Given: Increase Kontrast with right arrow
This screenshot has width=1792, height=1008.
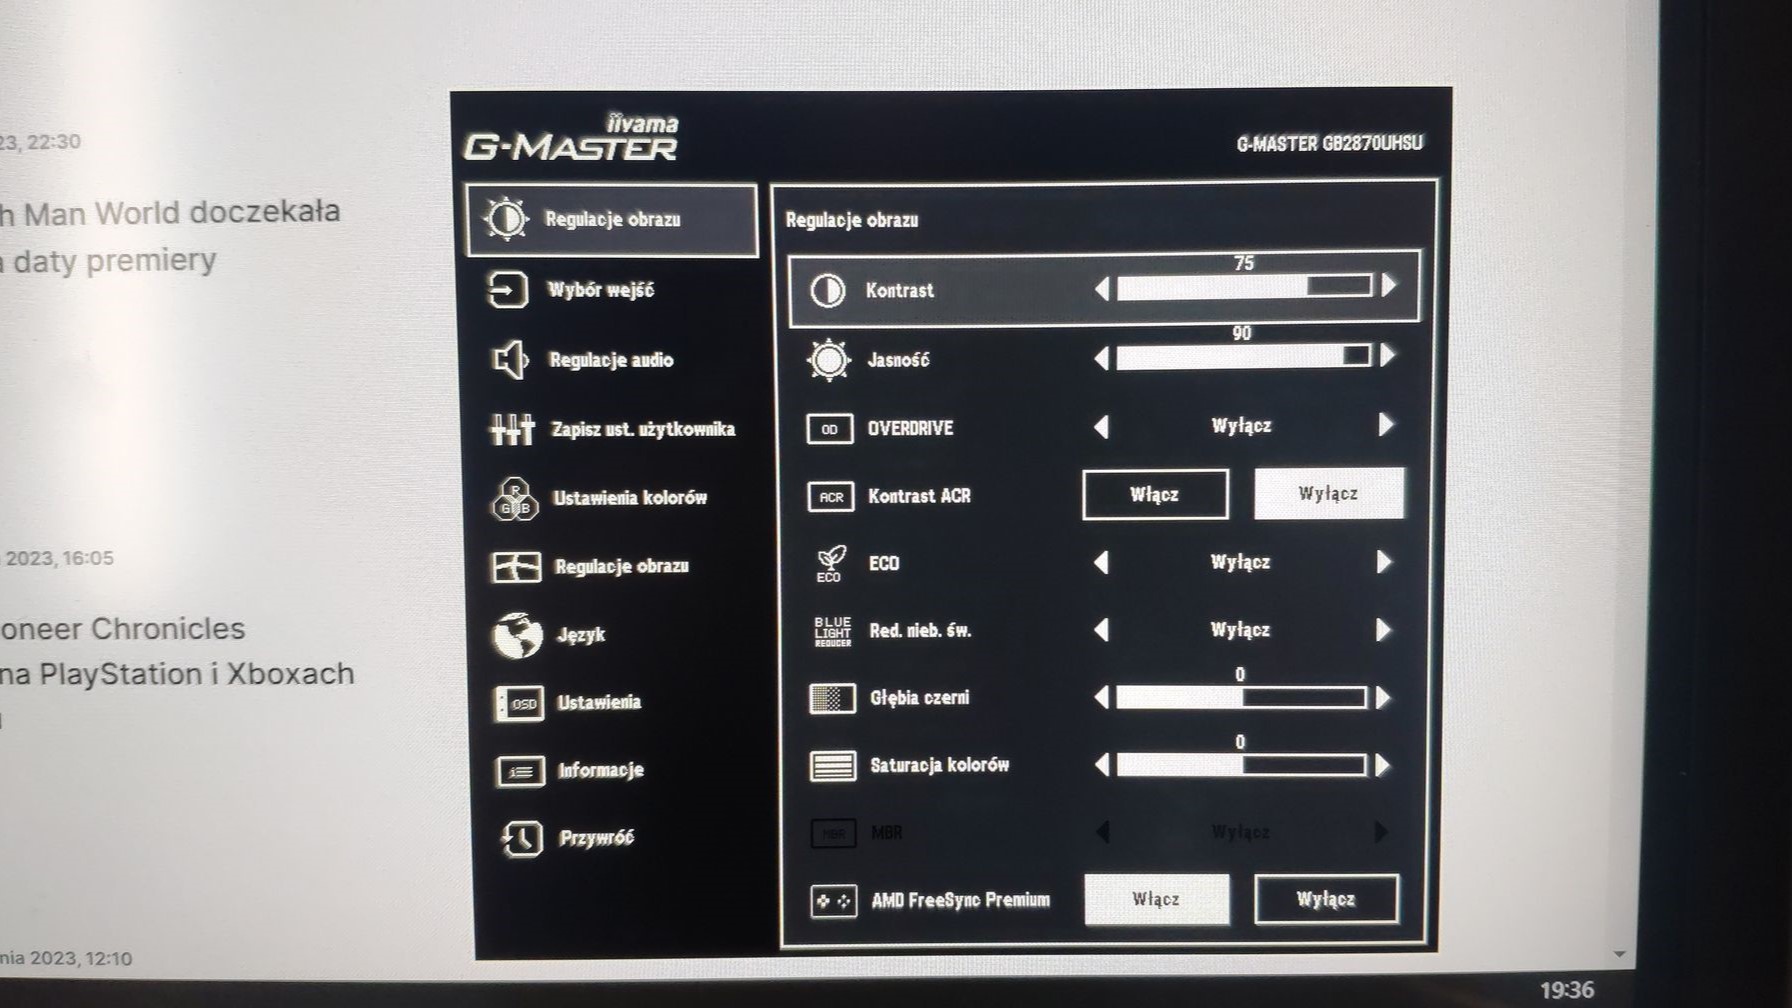Looking at the screenshot, I should click(1389, 286).
